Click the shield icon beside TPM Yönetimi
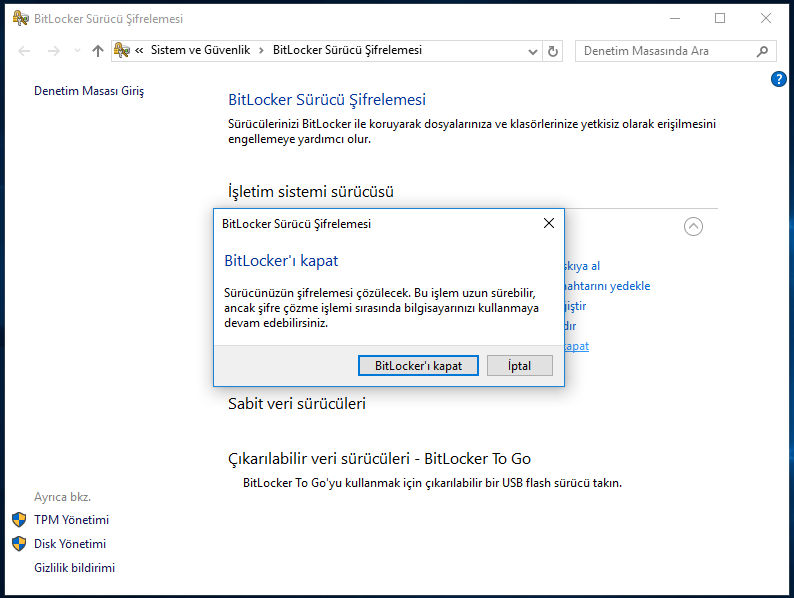 pyautogui.click(x=19, y=520)
